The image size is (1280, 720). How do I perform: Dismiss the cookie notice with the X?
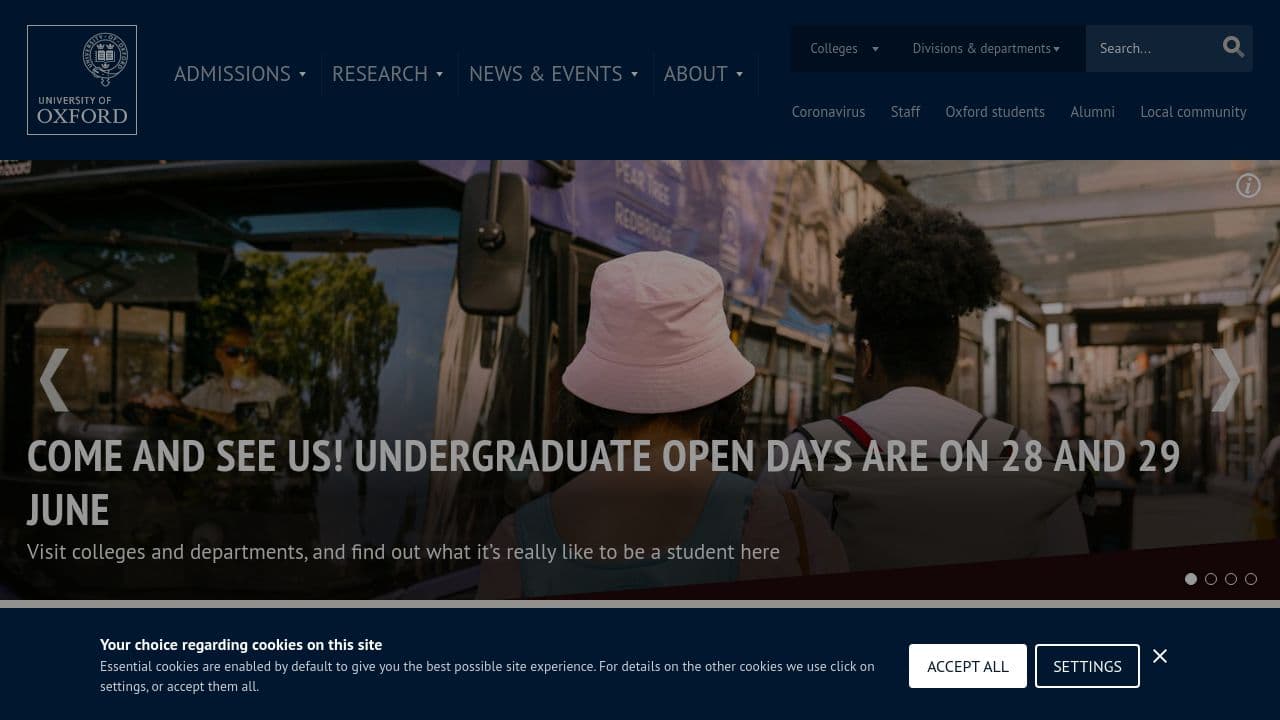[1160, 656]
